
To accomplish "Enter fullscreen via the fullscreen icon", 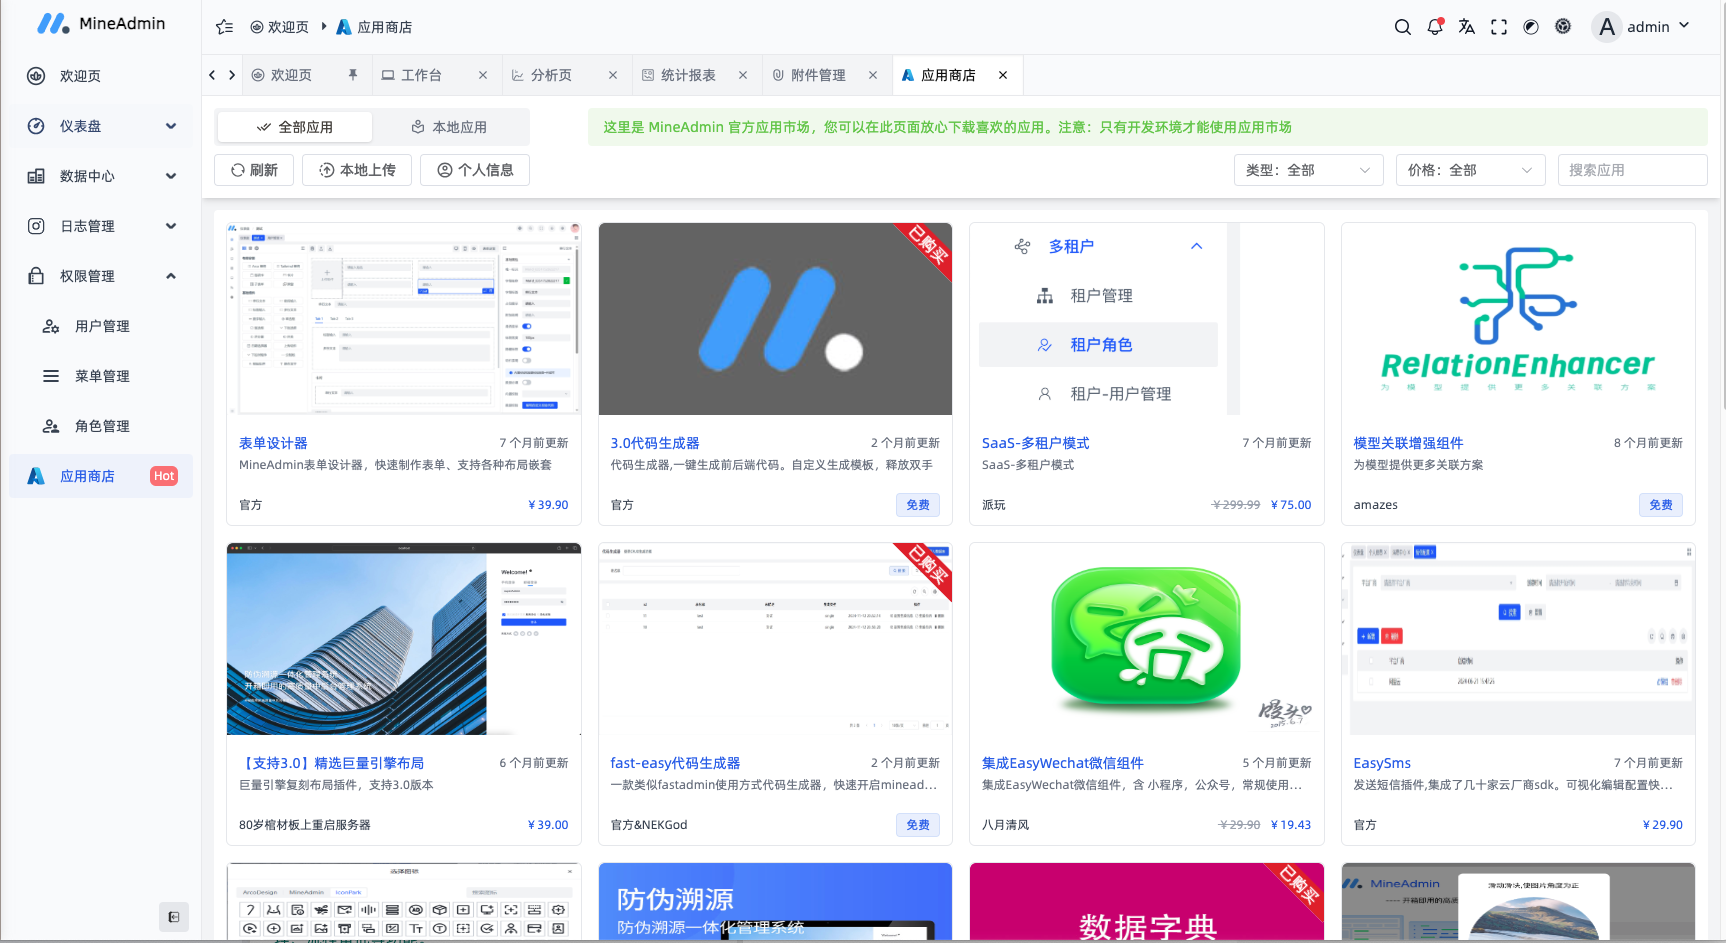I will click(1498, 26).
